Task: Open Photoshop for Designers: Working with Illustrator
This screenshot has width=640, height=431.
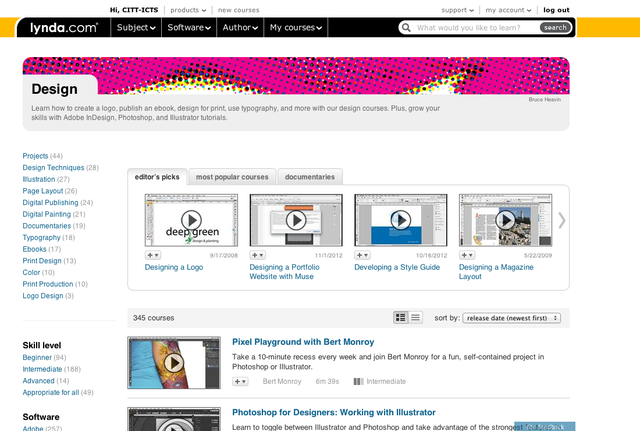Action: (334, 413)
